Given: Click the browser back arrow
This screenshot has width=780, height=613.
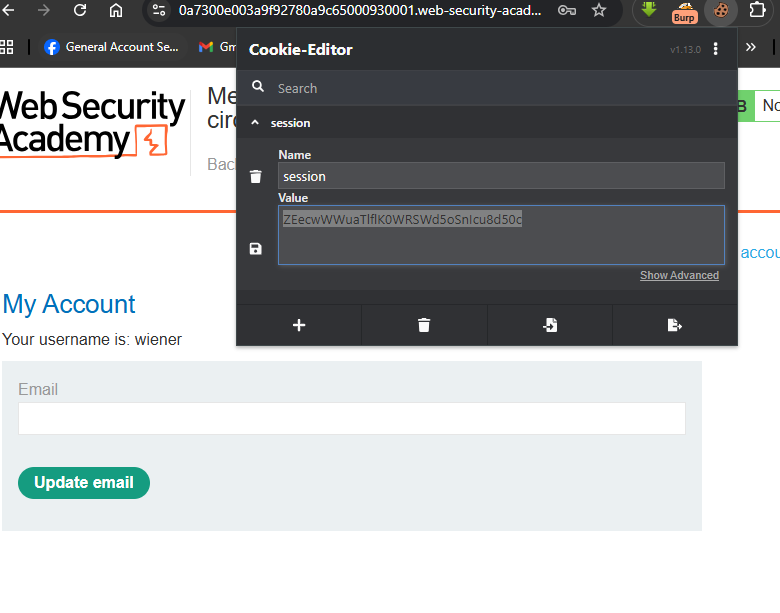Looking at the screenshot, I should tap(7, 10).
